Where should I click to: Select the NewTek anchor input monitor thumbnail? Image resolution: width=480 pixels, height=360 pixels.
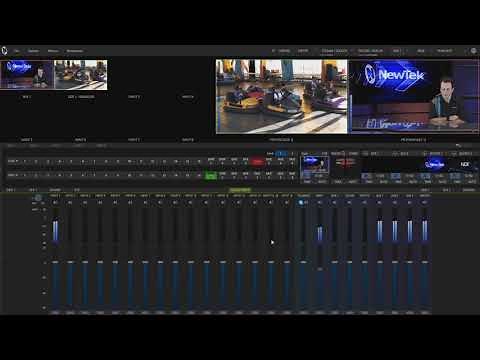27,75
